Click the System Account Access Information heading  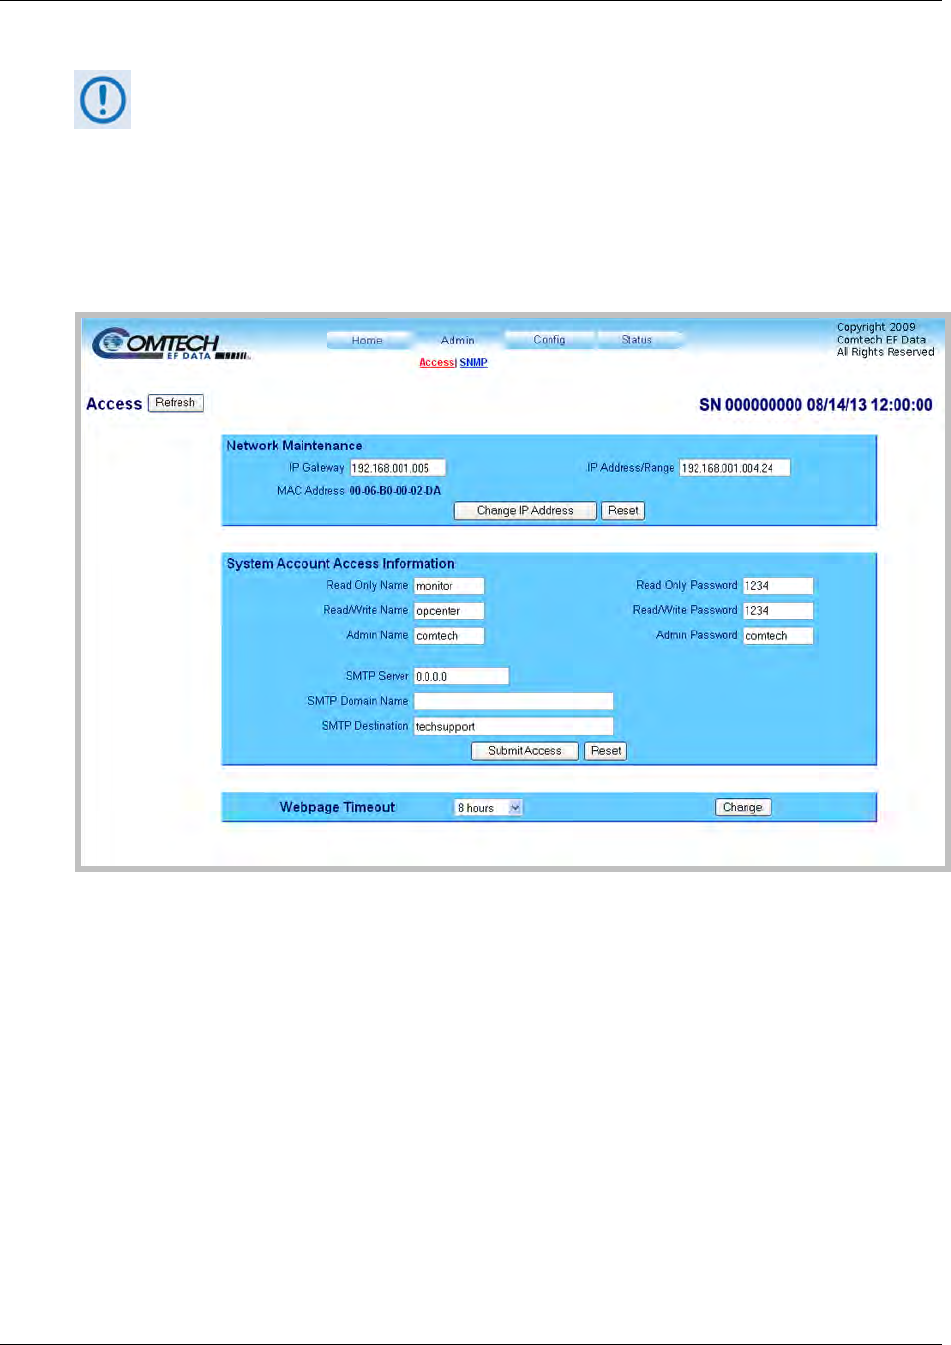340,564
